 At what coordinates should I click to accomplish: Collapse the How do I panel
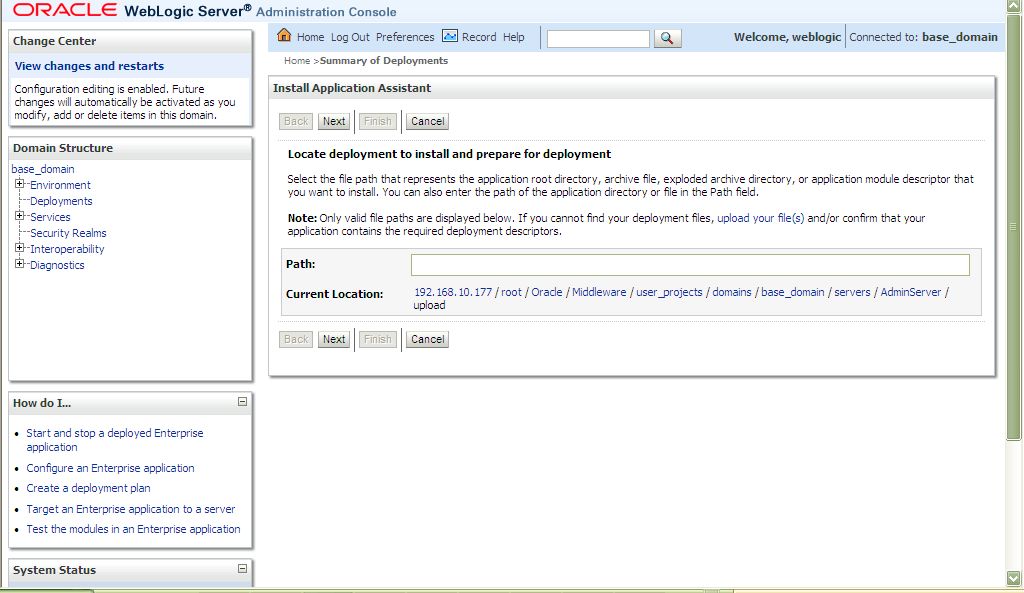pos(242,402)
